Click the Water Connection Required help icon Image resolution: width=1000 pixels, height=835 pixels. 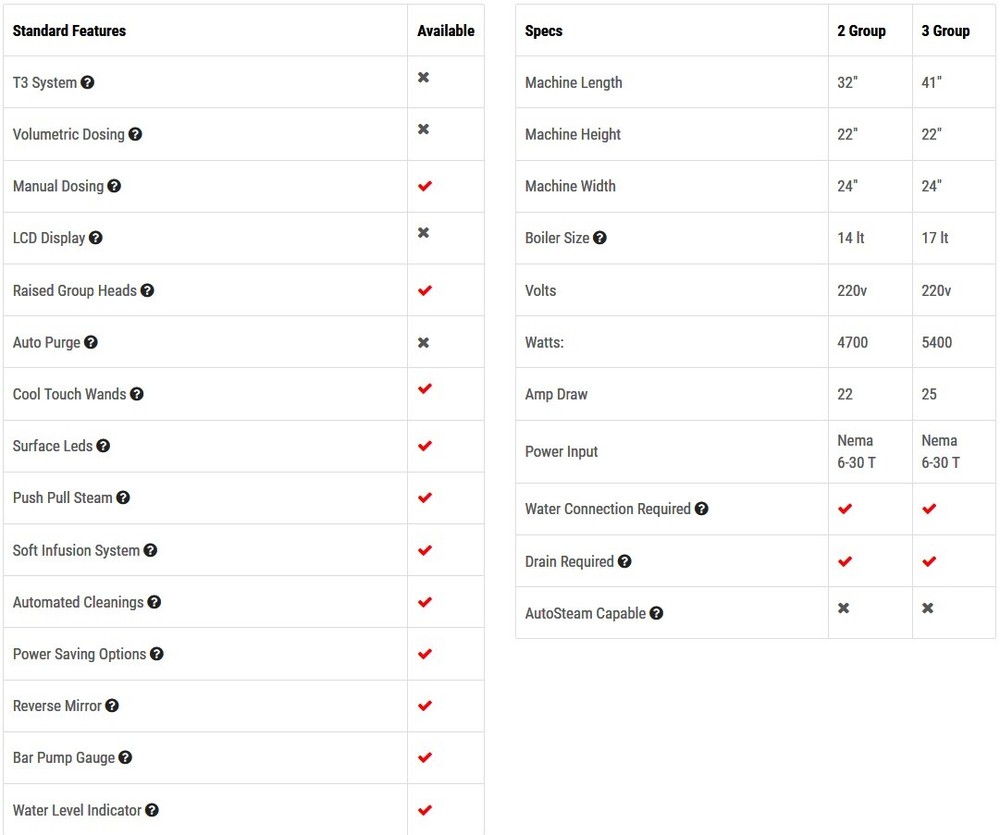pyautogui.click(x=701, y=508)
